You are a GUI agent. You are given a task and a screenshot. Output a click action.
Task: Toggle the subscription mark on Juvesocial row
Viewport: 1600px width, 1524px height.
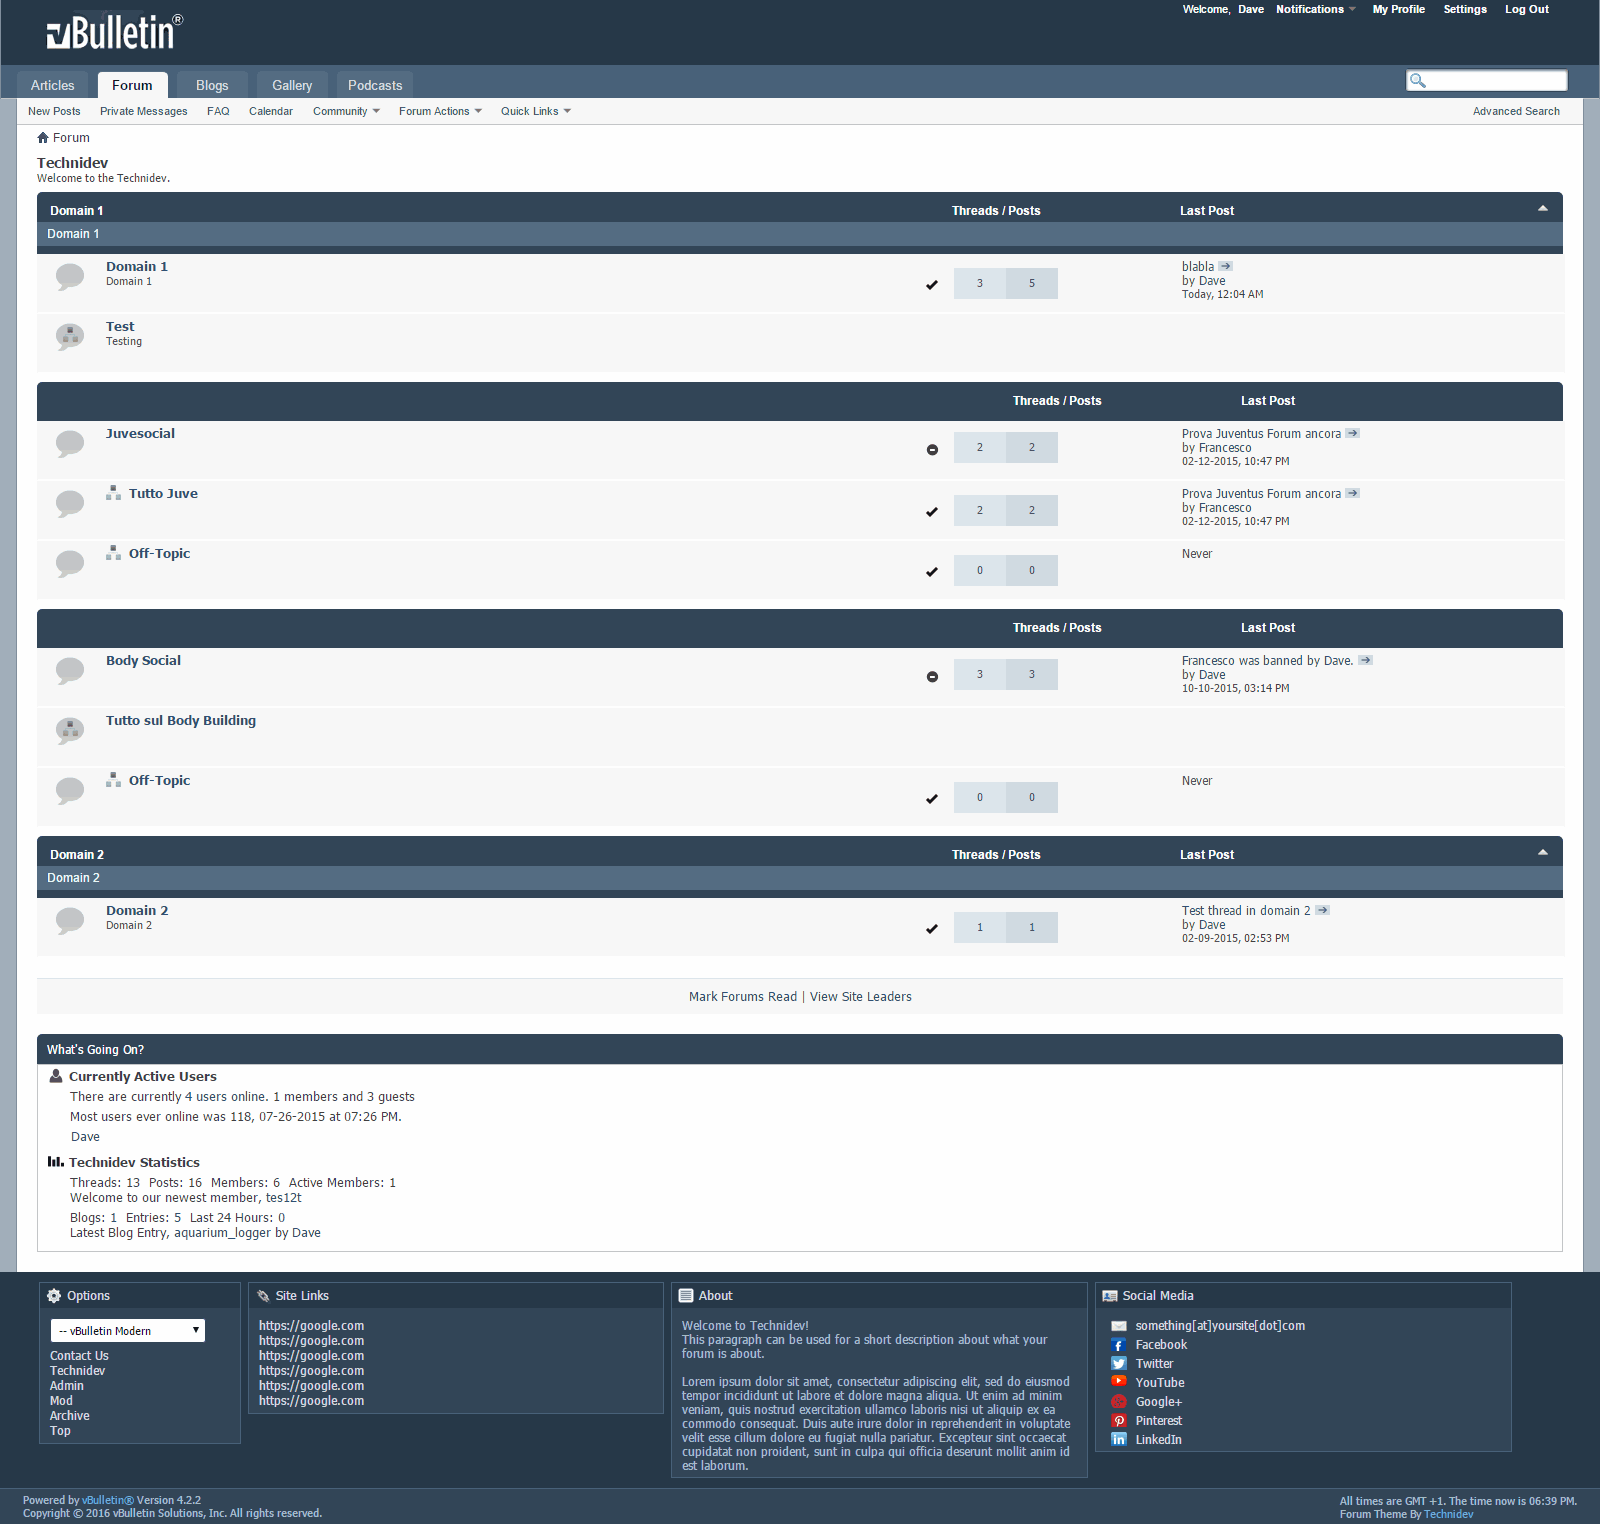click(x=932, y=450)
